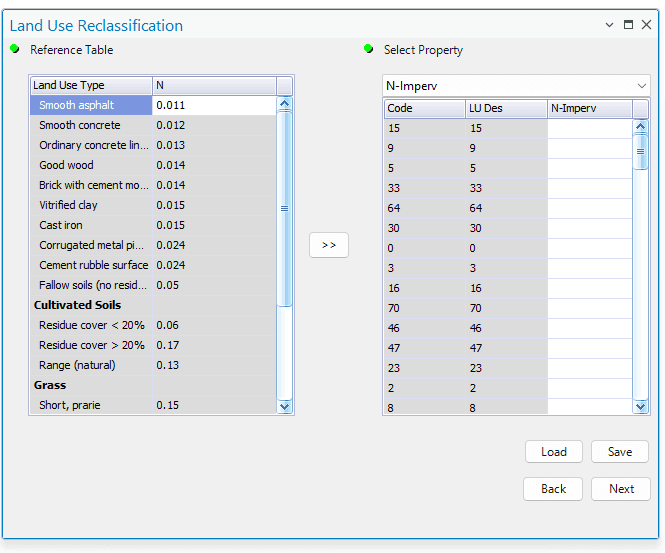Click N-Imperv cell for code 5
The image size is (665, 553).
[590, 168]
